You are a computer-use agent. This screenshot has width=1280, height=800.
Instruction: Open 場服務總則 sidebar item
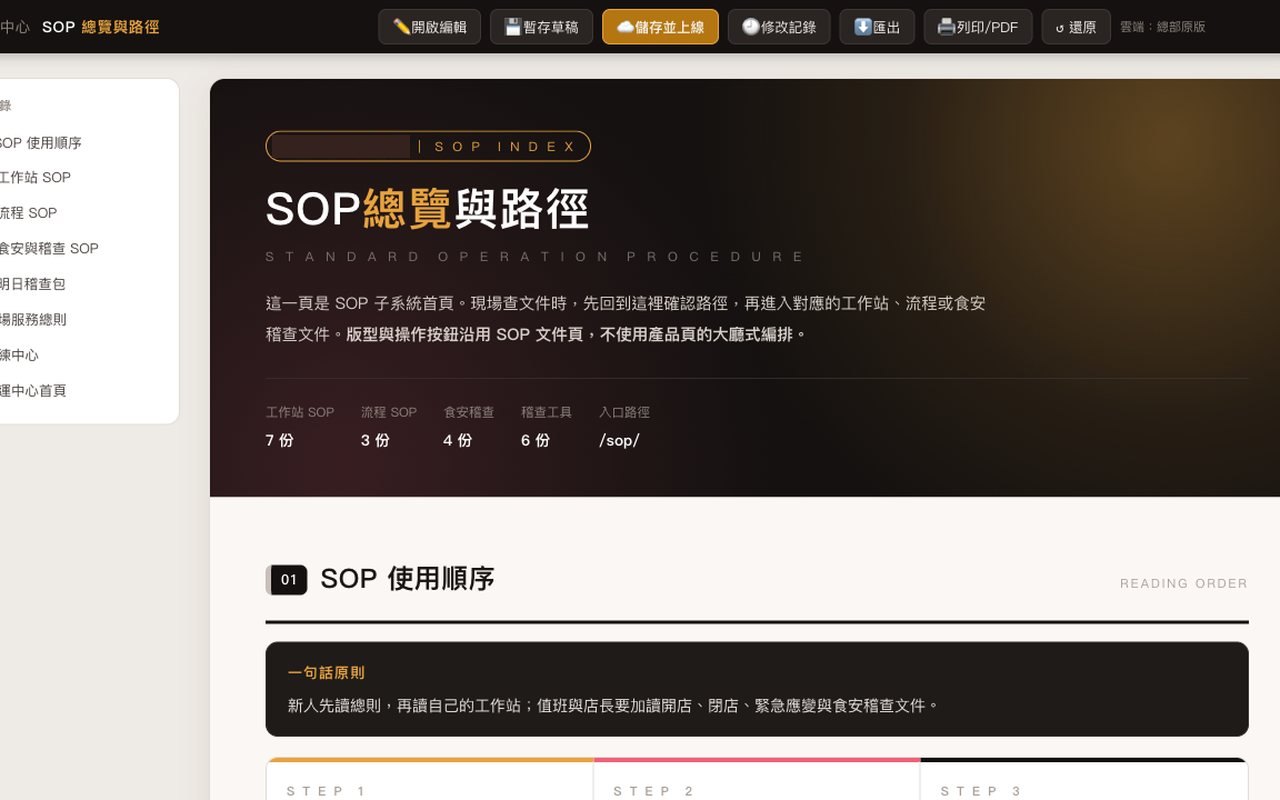33,319
